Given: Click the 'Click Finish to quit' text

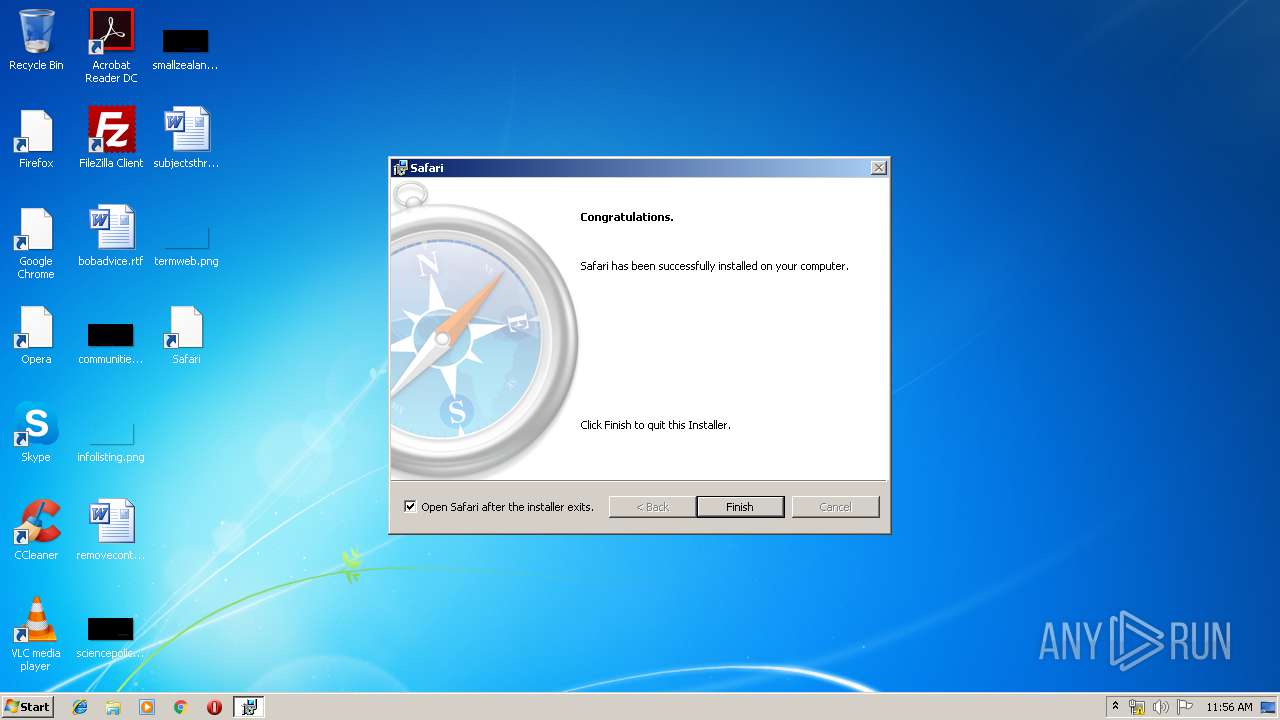Looking at the screenshot, I should click(655, 425).
